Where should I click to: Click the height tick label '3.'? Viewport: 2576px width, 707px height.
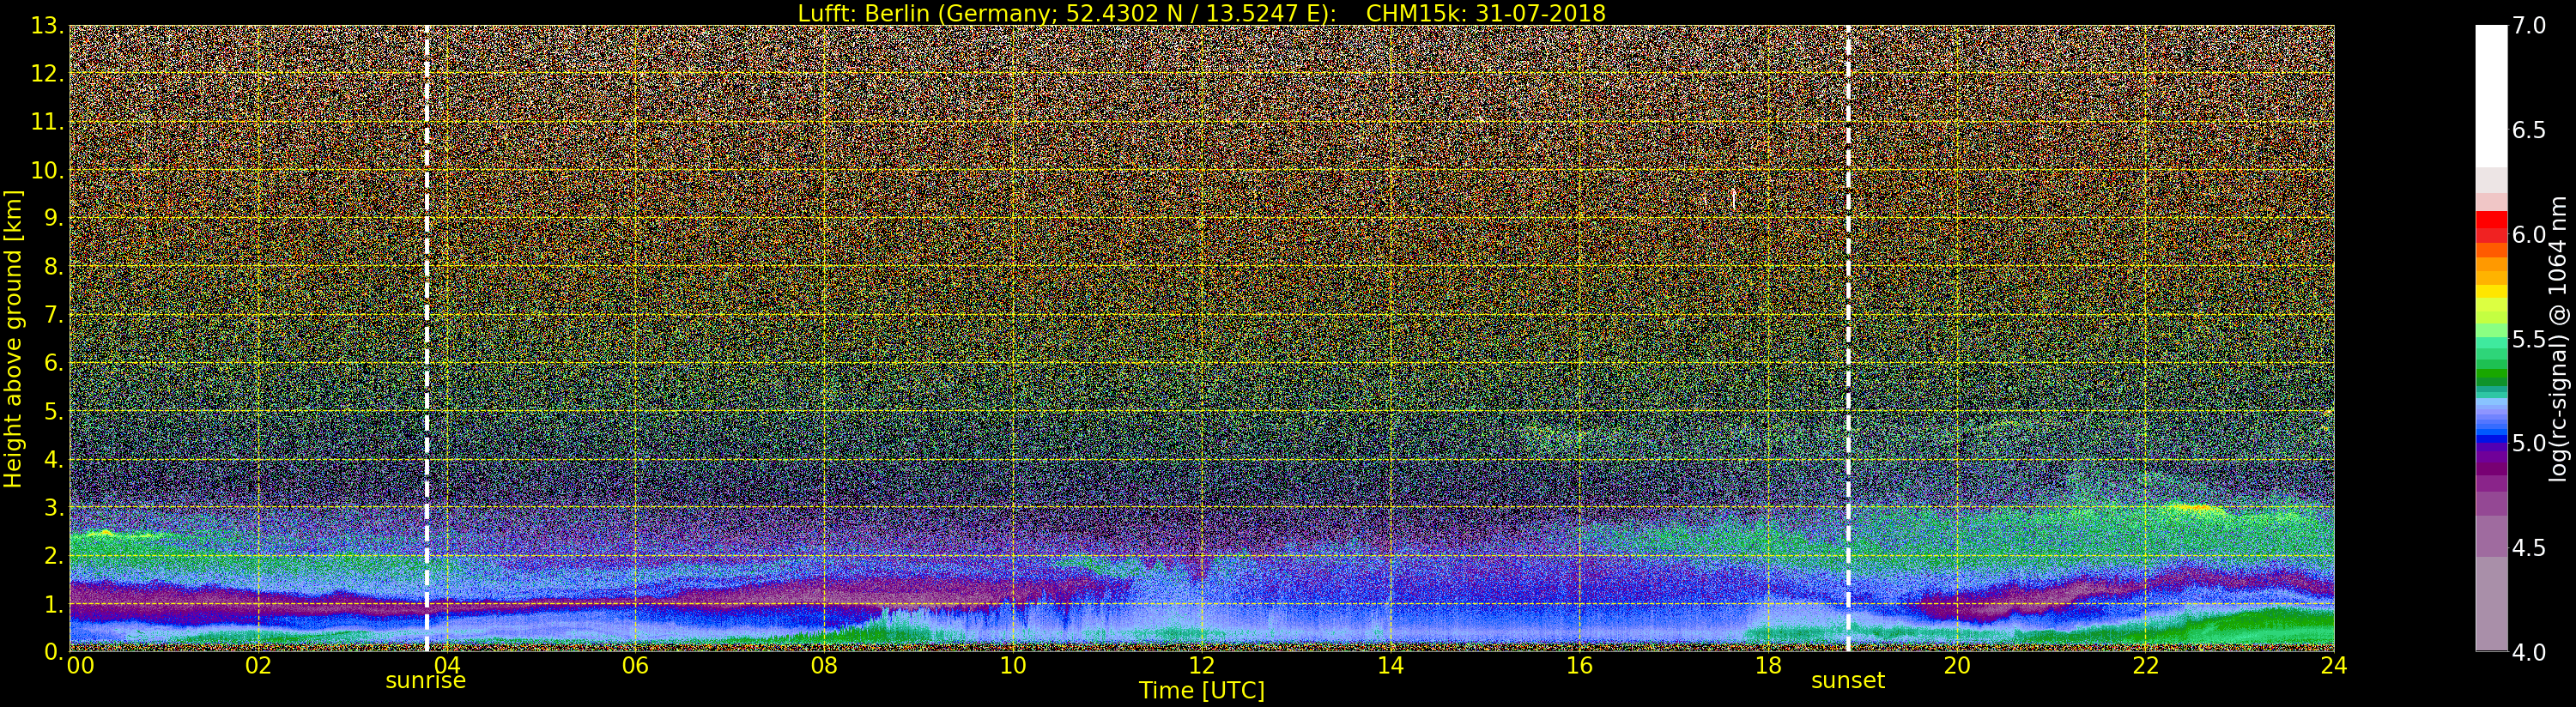click(x=54, y=508)
